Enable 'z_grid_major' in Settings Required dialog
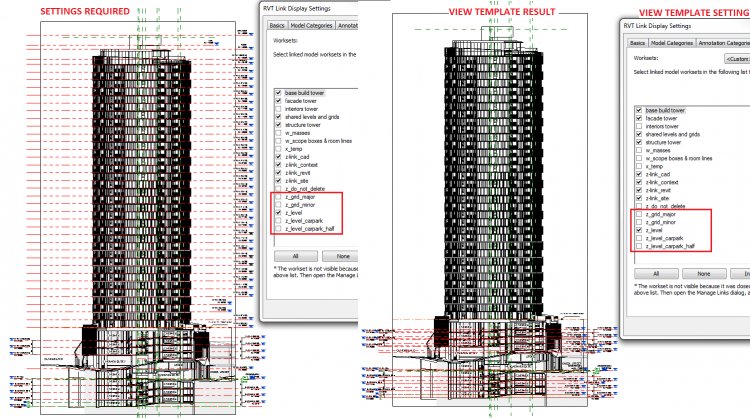The width and height of the screenshot is (750, 418). 278,197
